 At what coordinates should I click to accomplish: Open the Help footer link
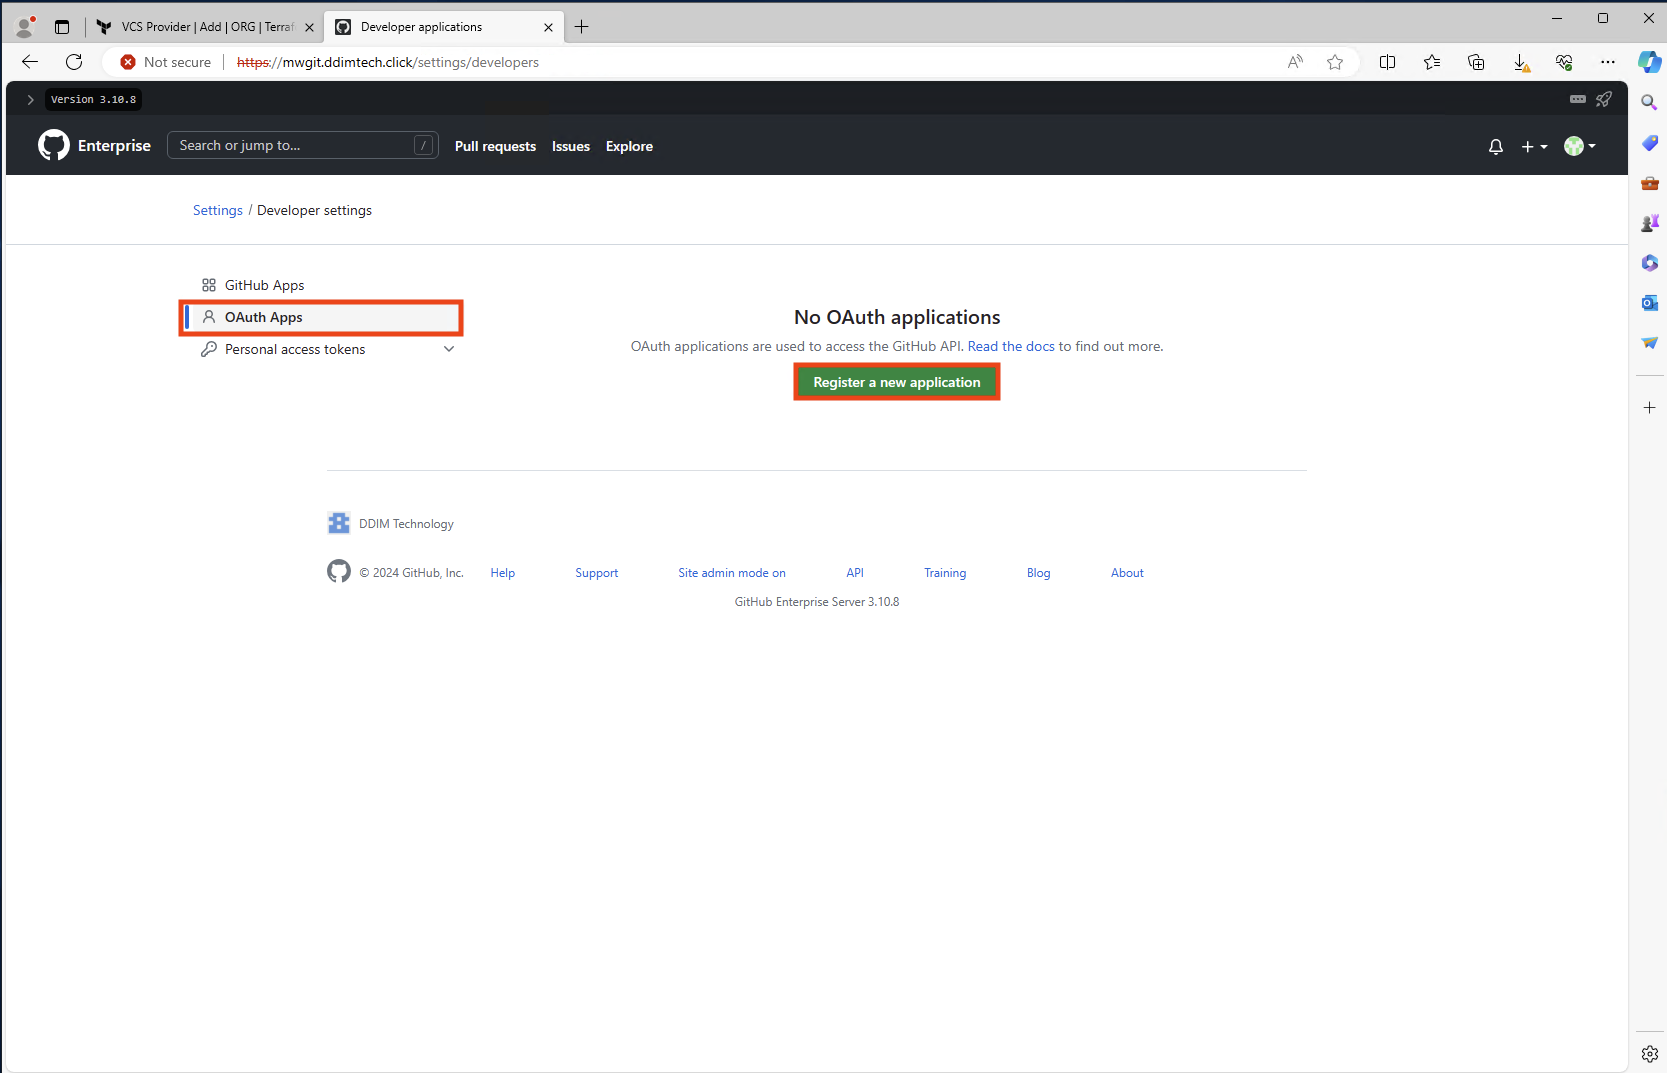[x=503, y=573]
